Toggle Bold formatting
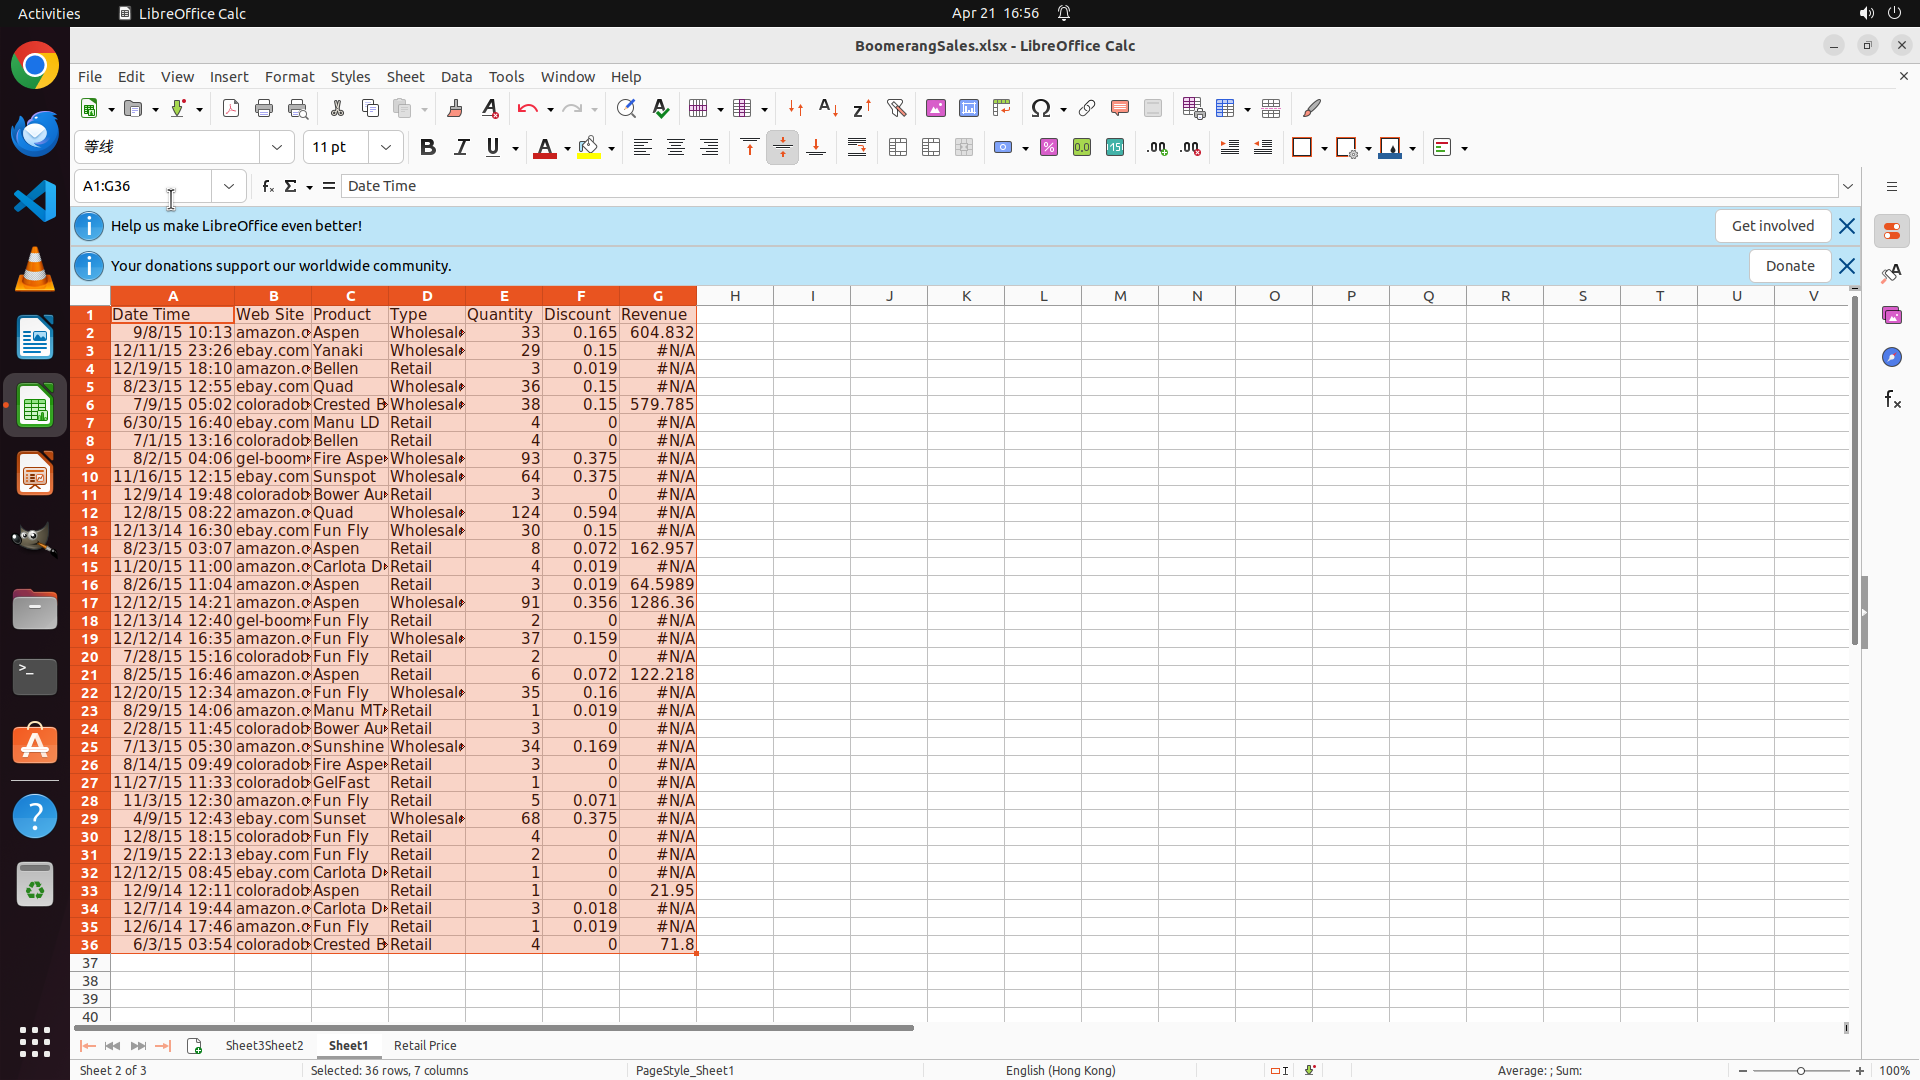 [428, 148]
